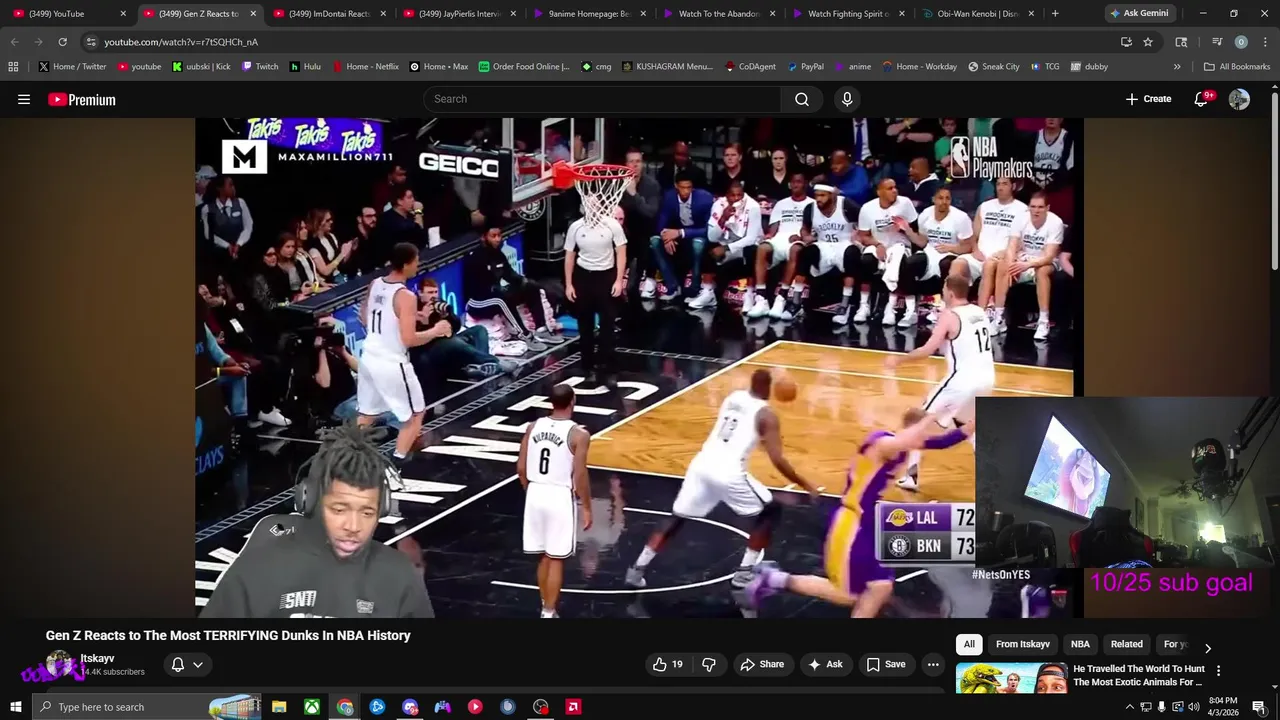
Task: Open Windows Start menu
Action: click(15, 707)
